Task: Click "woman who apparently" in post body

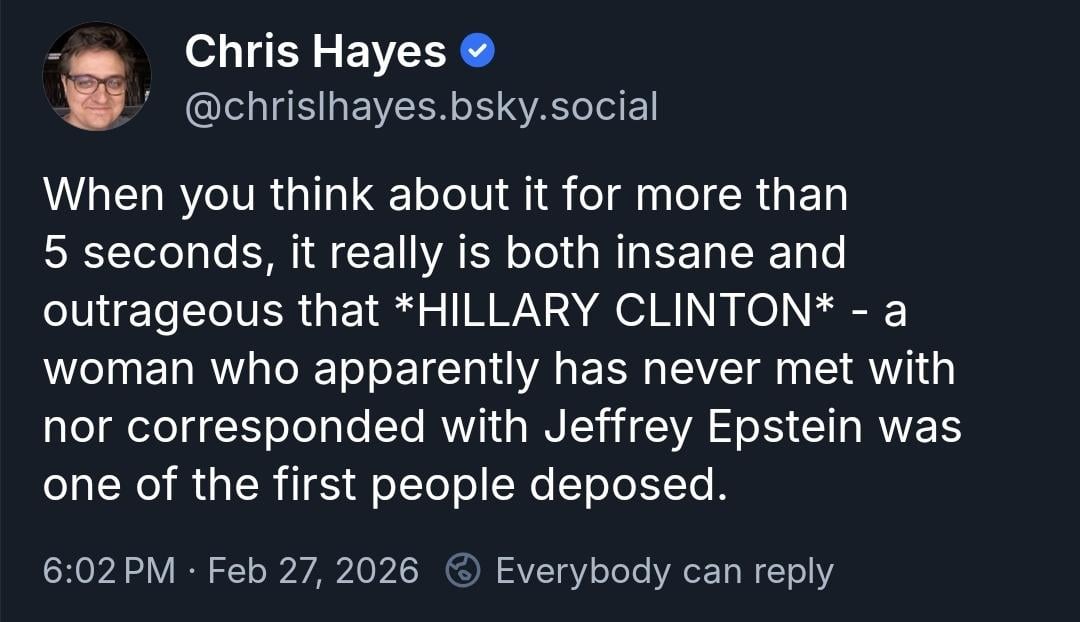Action: tap(290, 369)
